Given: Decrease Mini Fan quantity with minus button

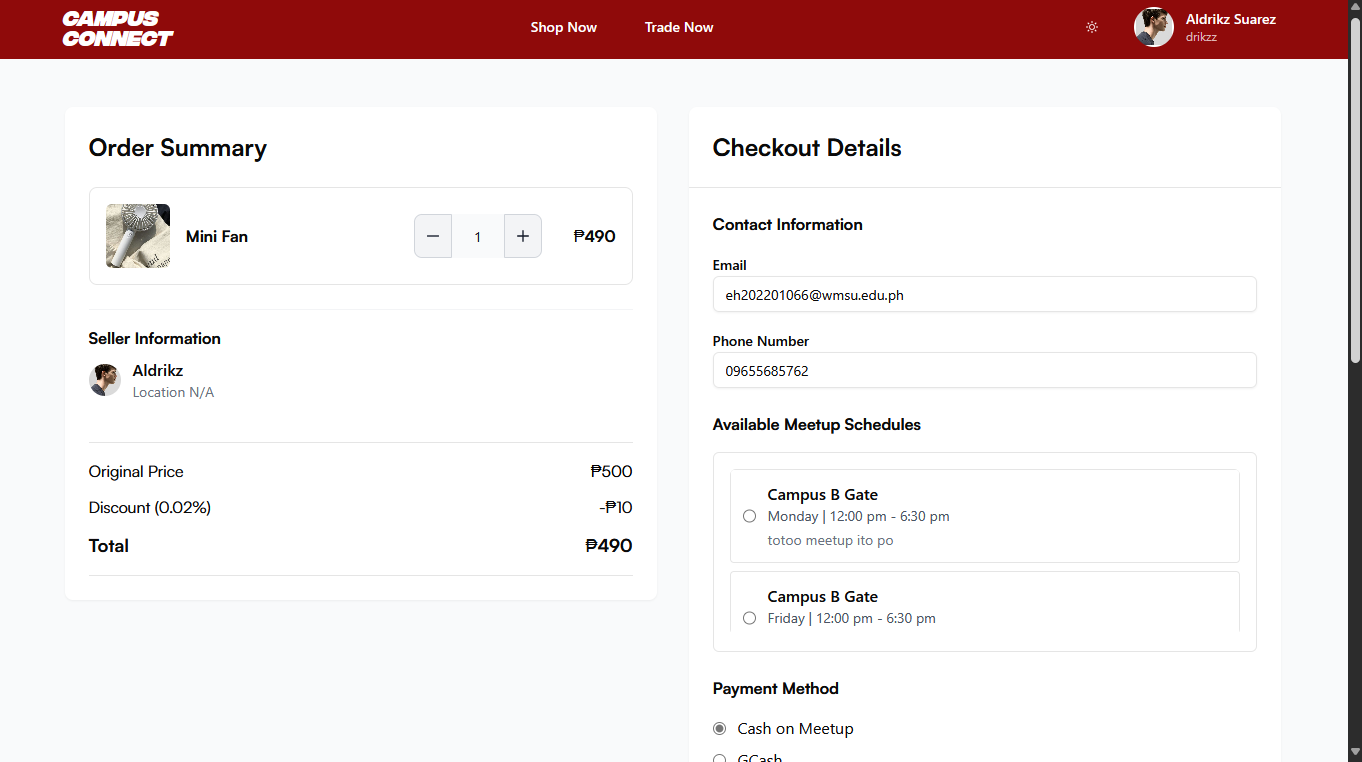Looking at the screenshot, I should [433, 236].
